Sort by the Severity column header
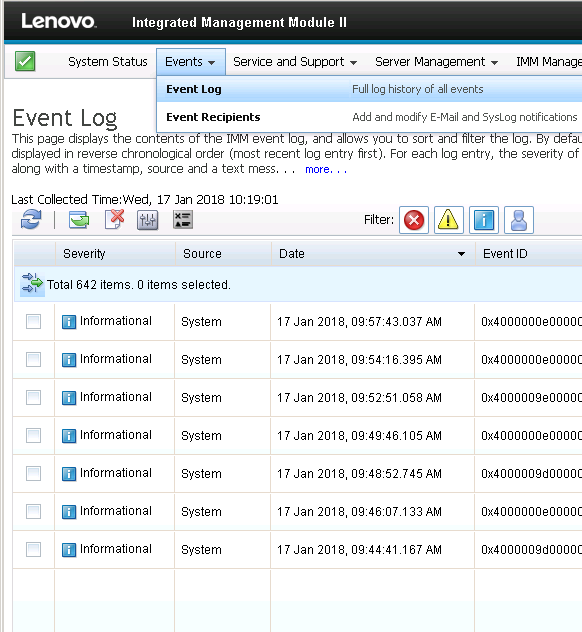582x632 pixels. coord(84,254)
